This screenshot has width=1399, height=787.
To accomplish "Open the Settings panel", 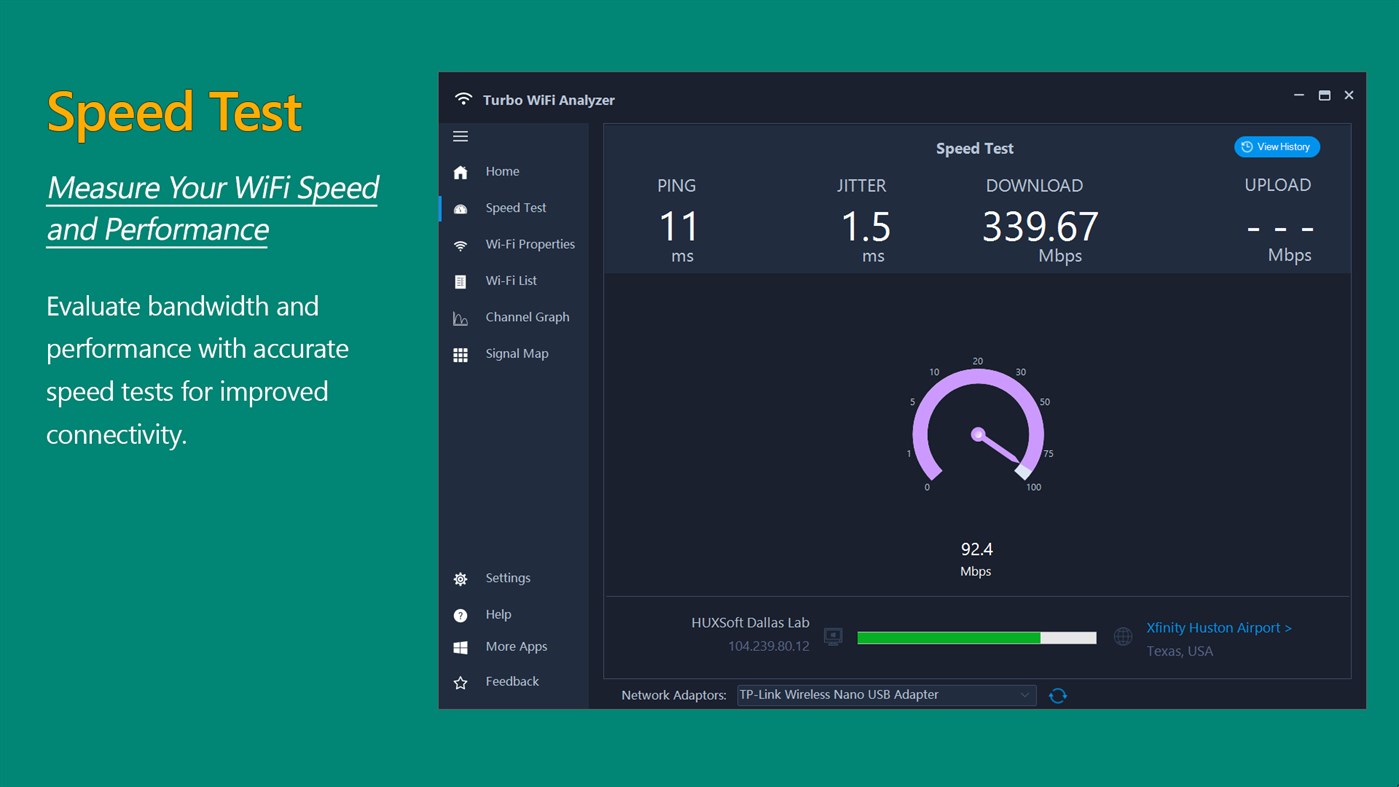I will (507, 578).
